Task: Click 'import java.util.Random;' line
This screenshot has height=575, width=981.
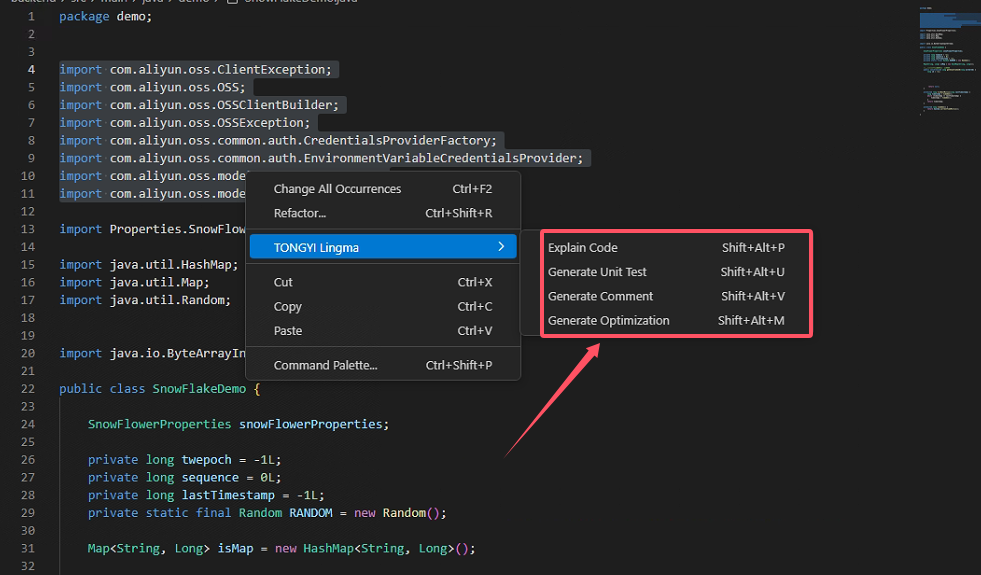Action: pyautogui.click(x=145, y=300)
